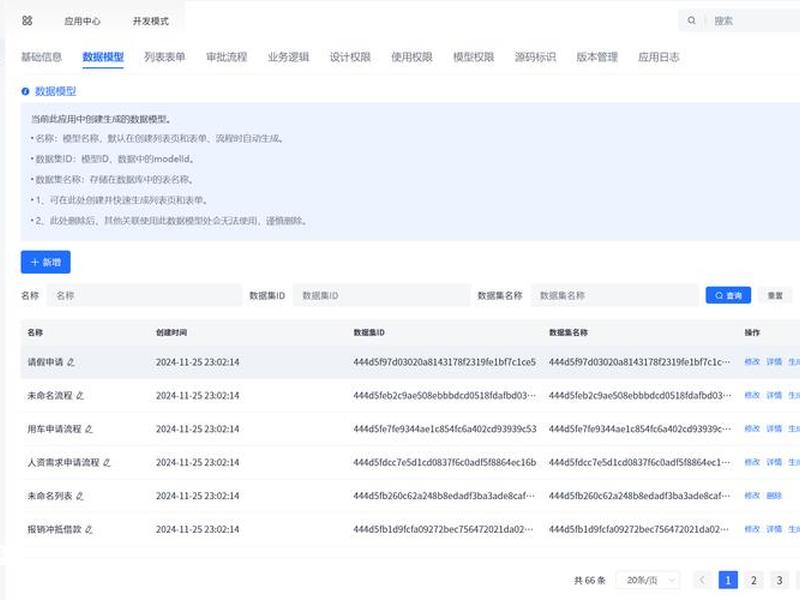This screenshot has height=600, width=800.
Task: Switch to the 版本管理 tab
Action: [597, 57]
